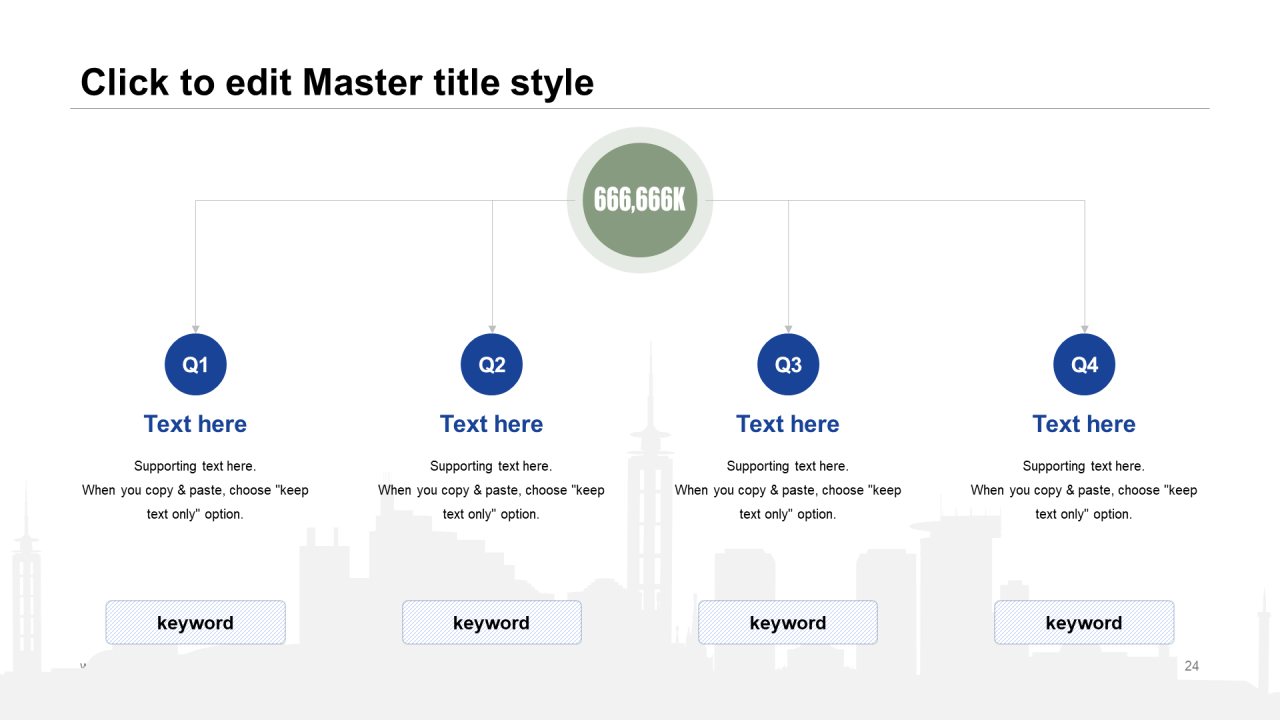Viewport: 1280px width, 720px height.
Task: Click the Q2 blue circle
Action: click(x=491, y=365)
